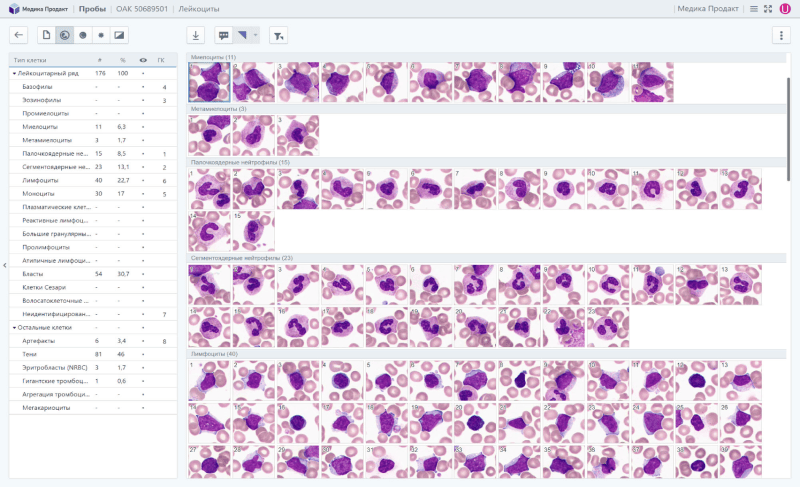Image resolution: width=800 pixels, height=487 pixels.
Task: Collapse the Лейкоцитарный ряд tree group
Action: coord(14,74)
